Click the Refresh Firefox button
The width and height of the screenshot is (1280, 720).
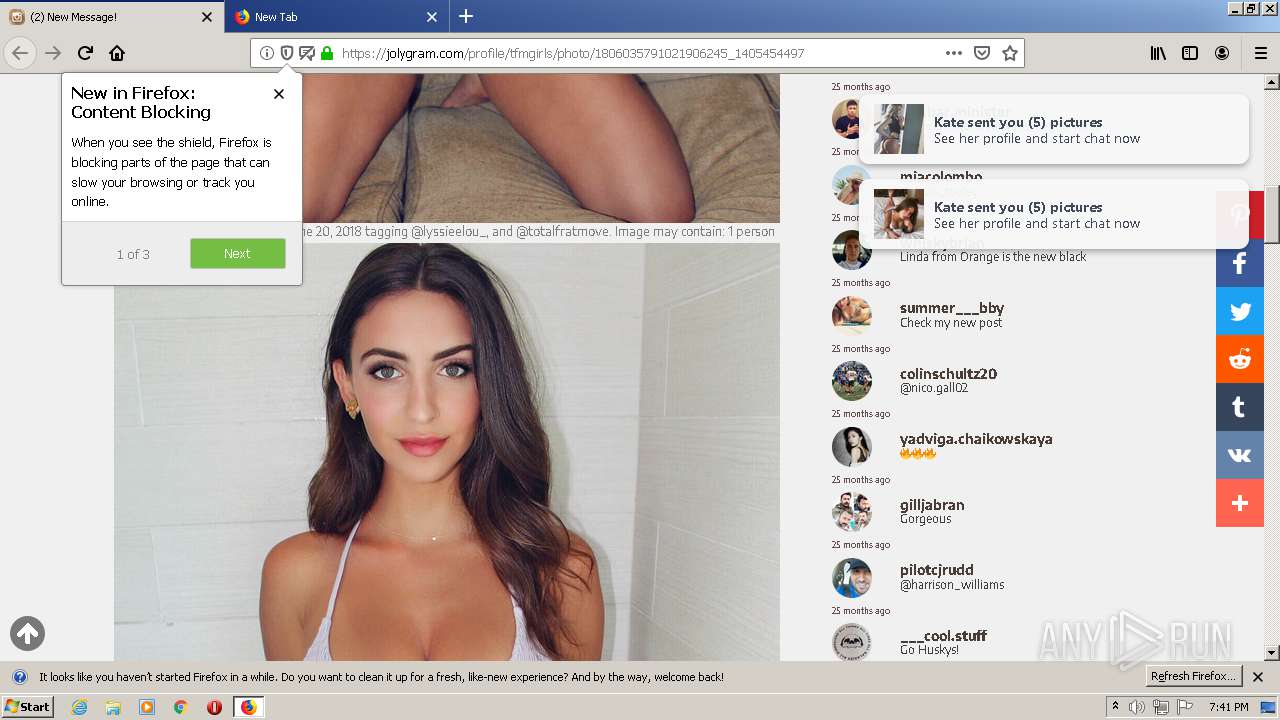pyautogui.click(x=1193, y=677)
